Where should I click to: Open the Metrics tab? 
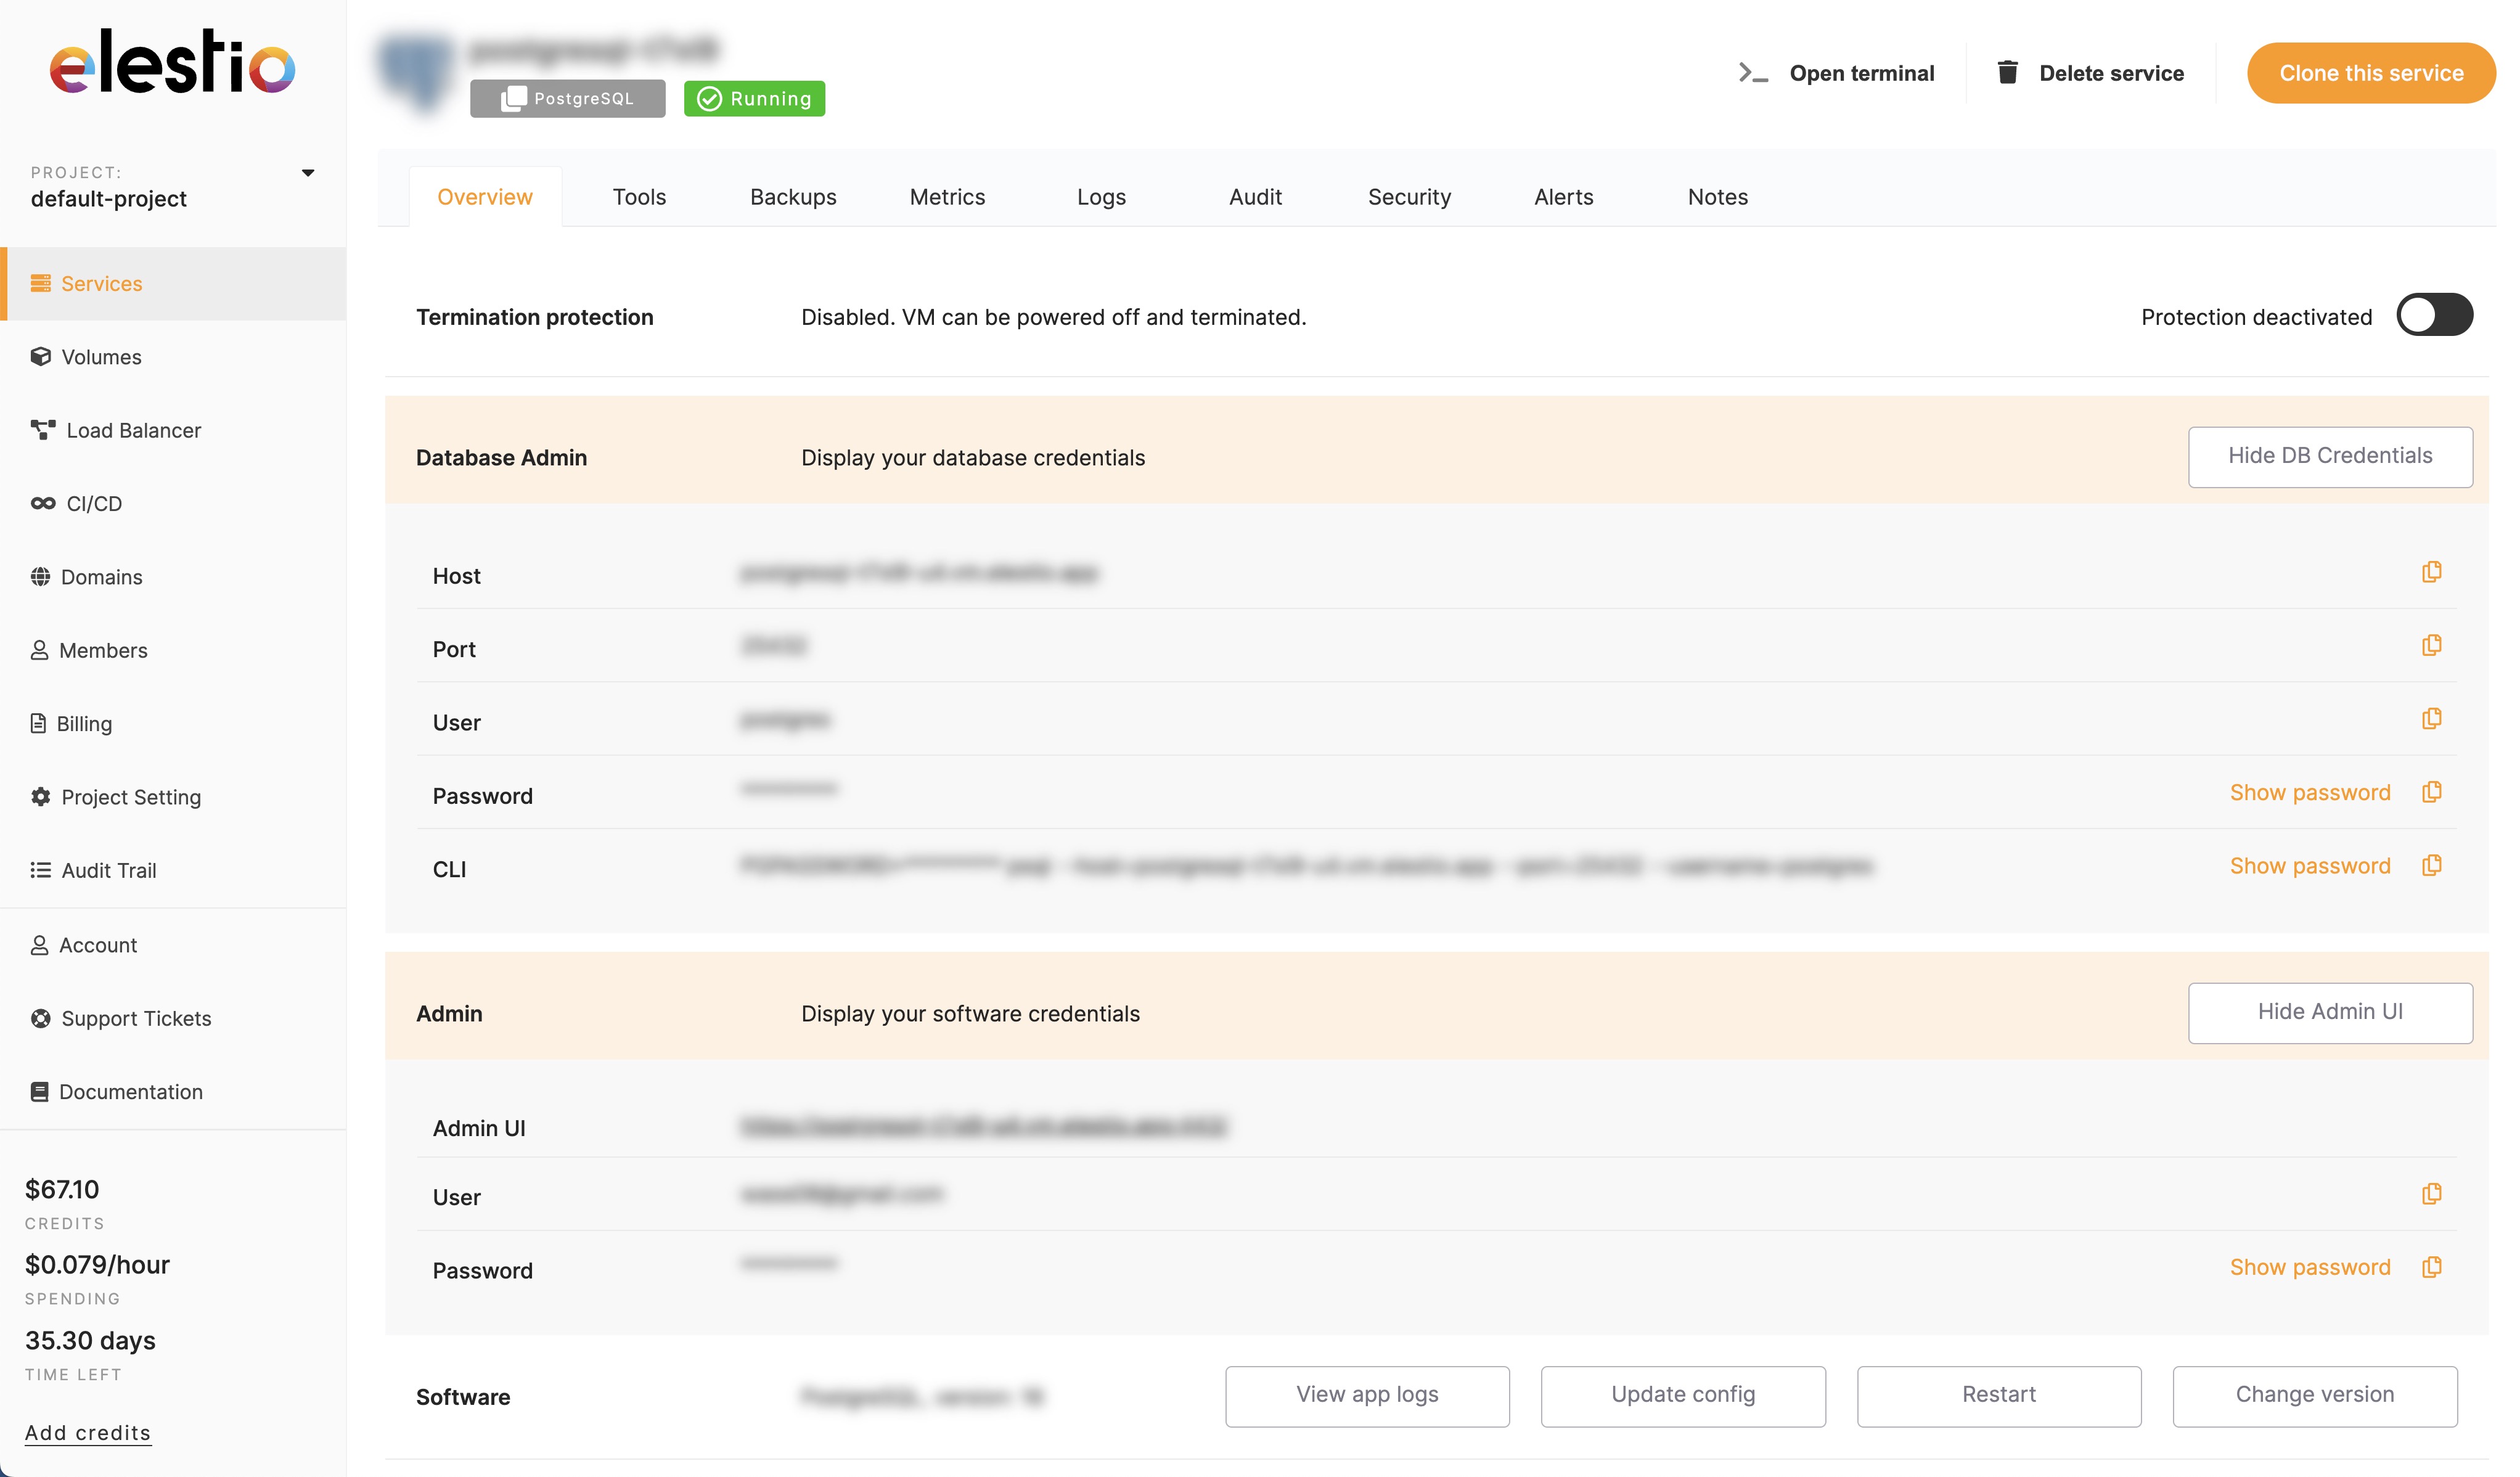tap(947, 196)
